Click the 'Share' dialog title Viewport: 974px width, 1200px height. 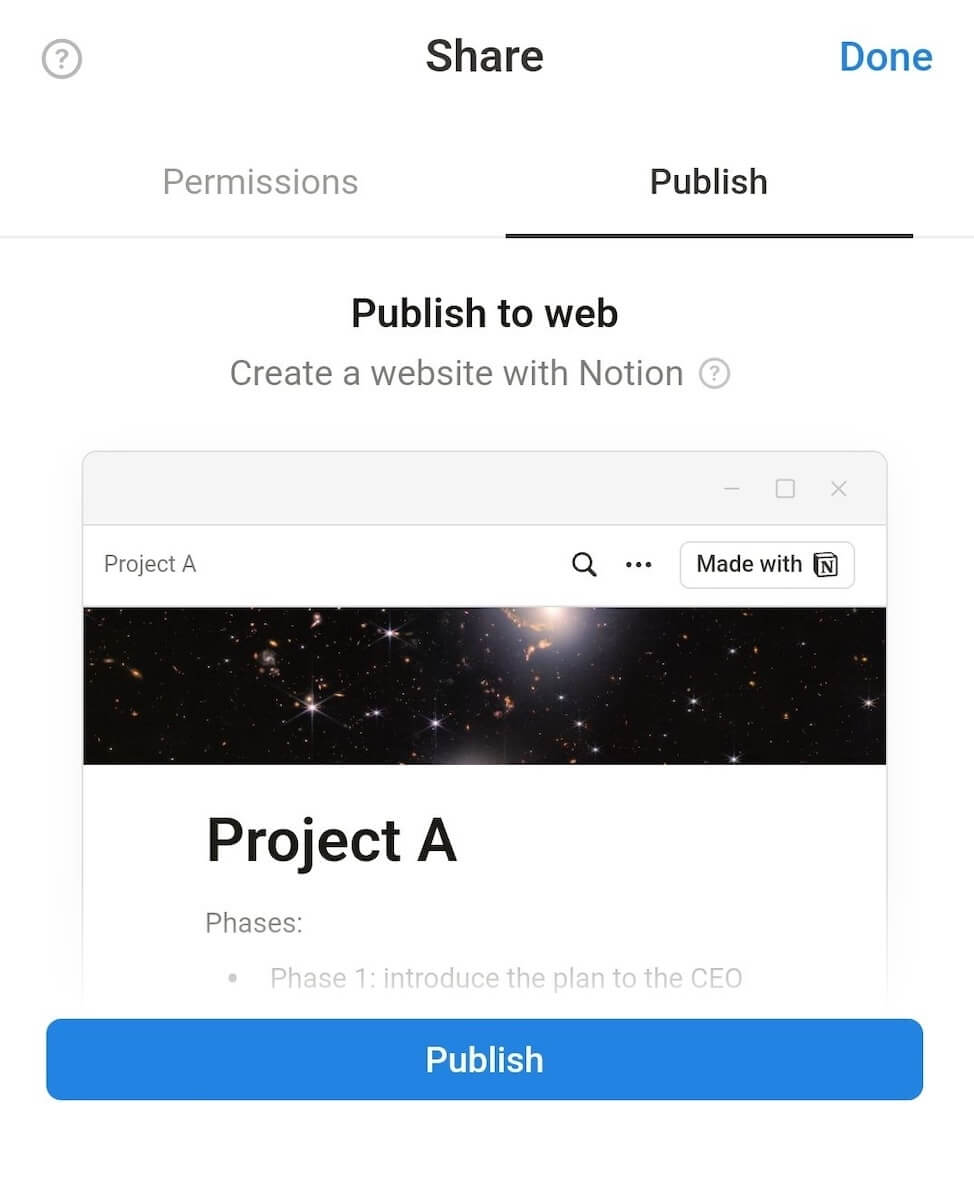(485, 57)
